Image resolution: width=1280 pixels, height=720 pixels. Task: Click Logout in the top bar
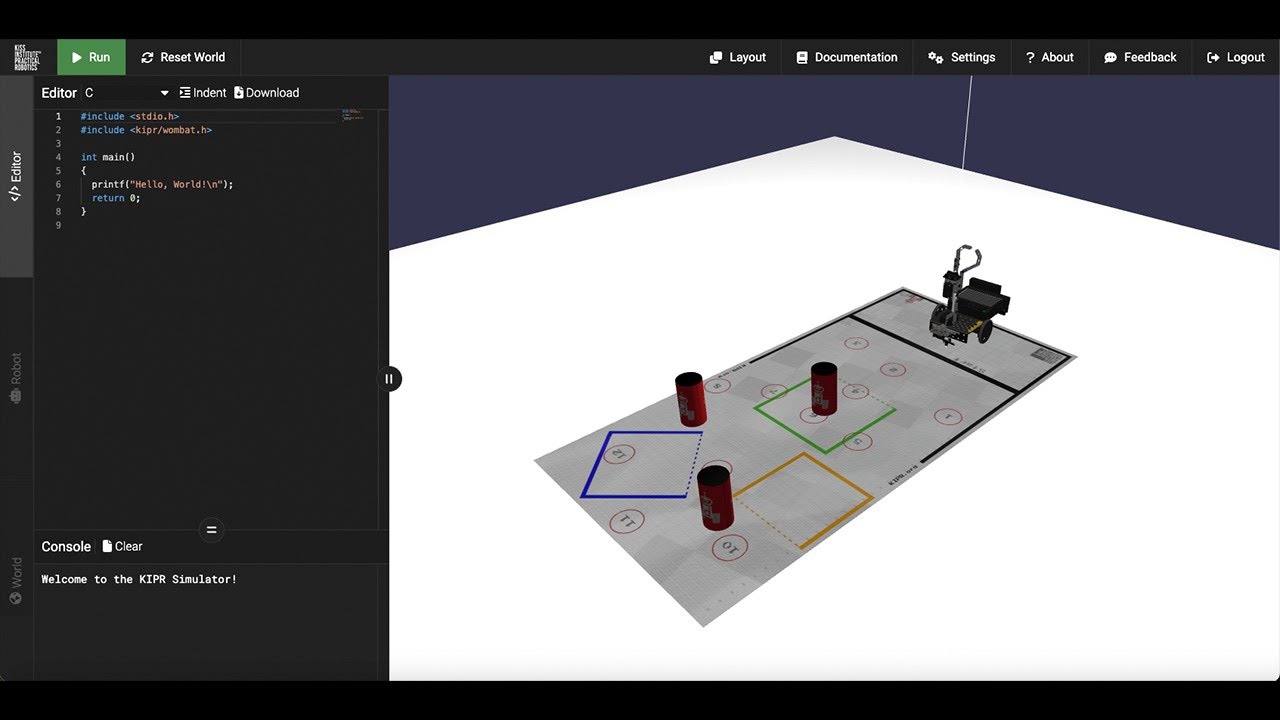[1235, 57]
